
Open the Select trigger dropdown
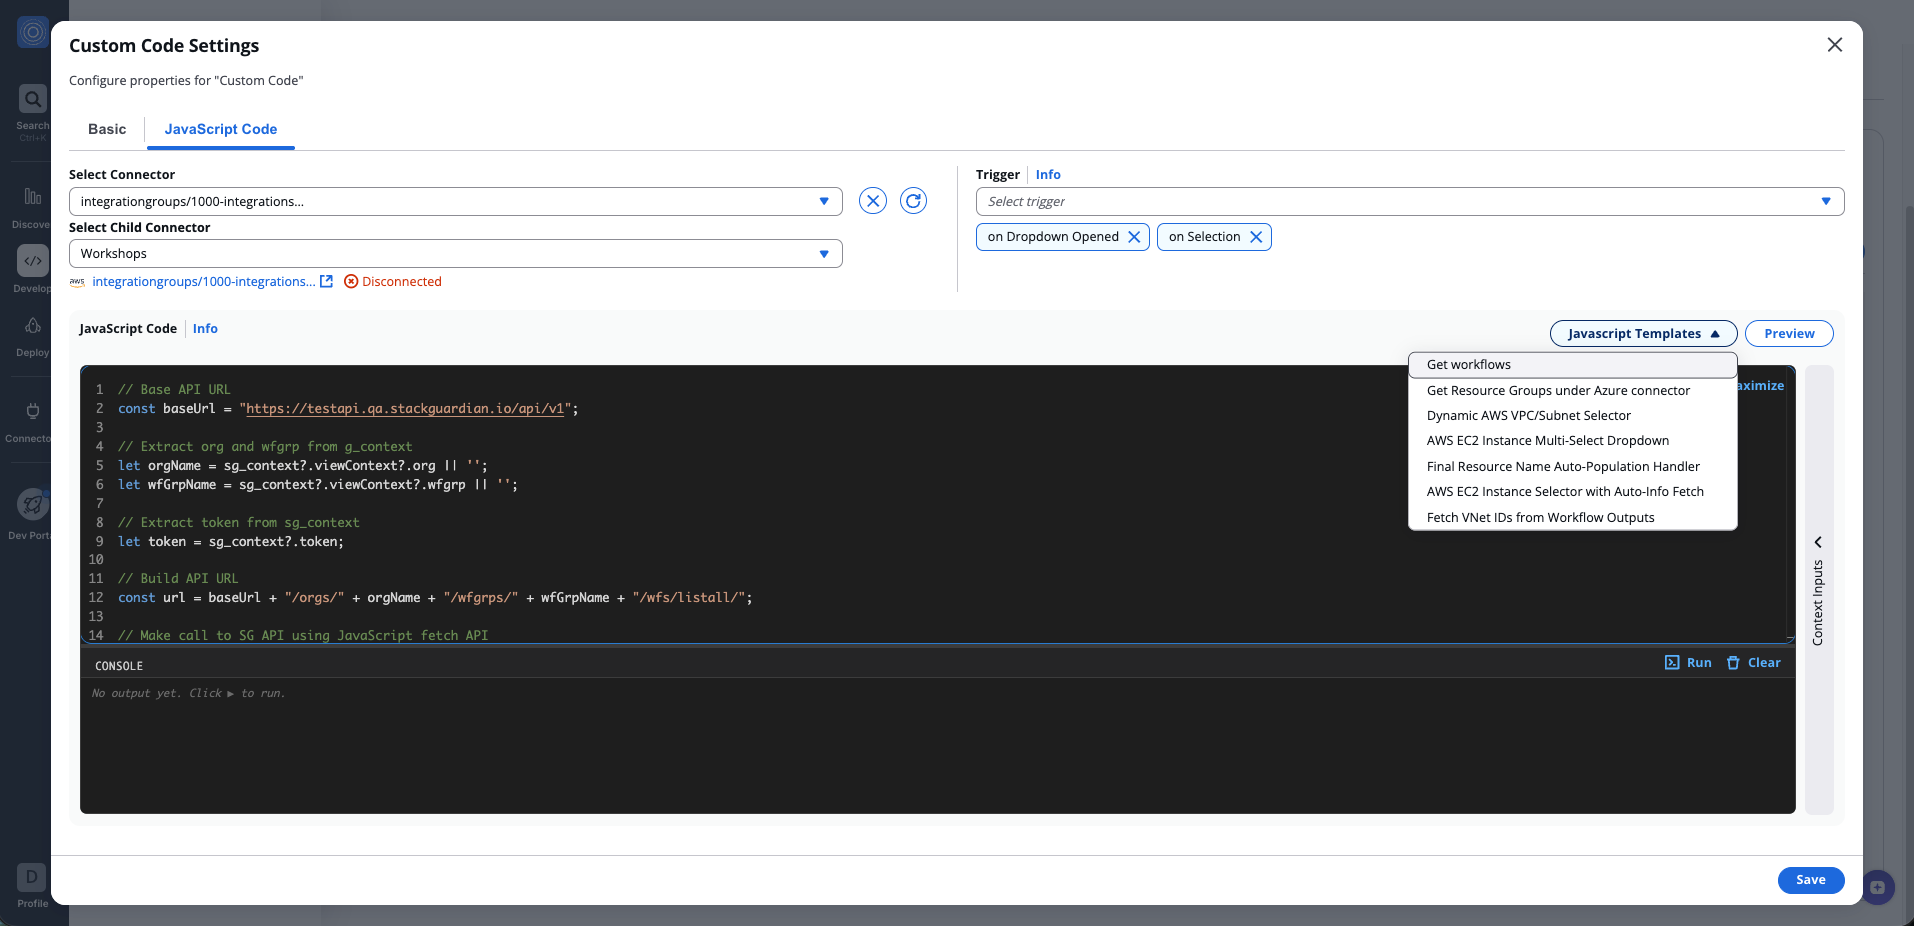1828,201
